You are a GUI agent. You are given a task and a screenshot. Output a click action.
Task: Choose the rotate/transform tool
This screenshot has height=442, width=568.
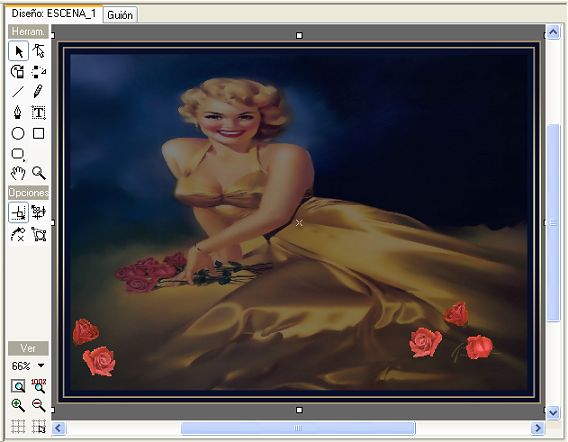[x=18, y=71]
